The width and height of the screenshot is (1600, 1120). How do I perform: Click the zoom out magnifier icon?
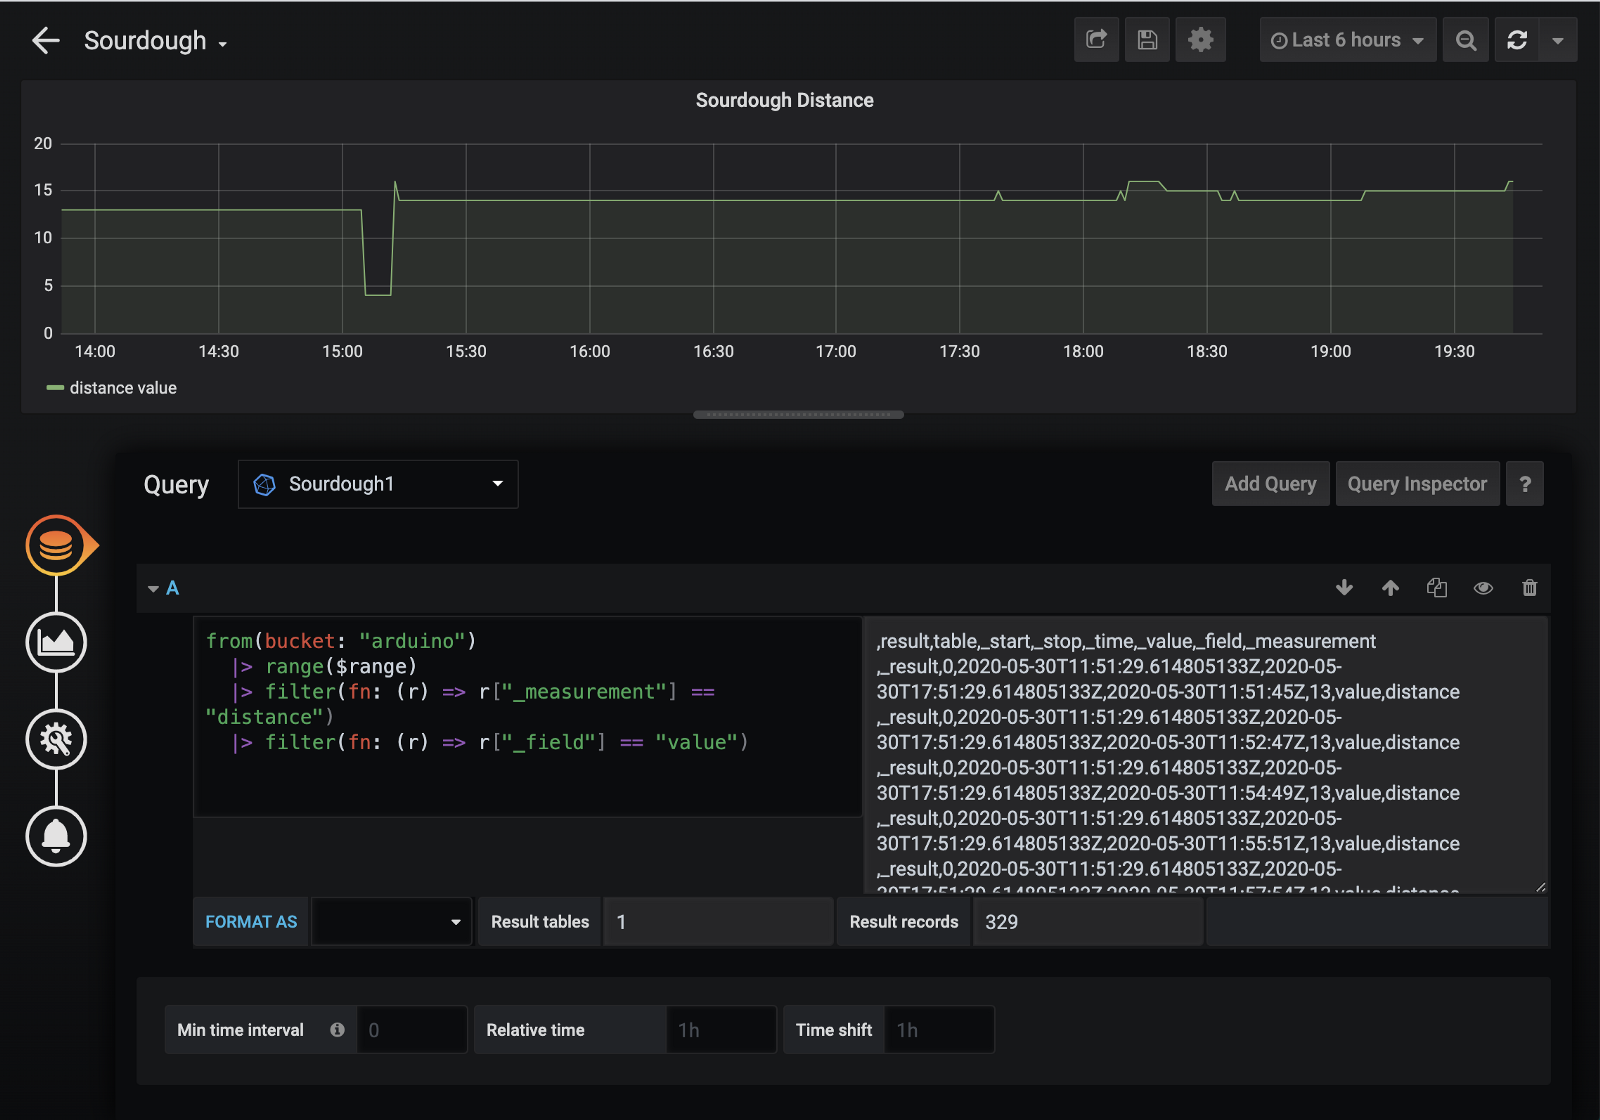pyautogui.click(x=1466, y=40)
